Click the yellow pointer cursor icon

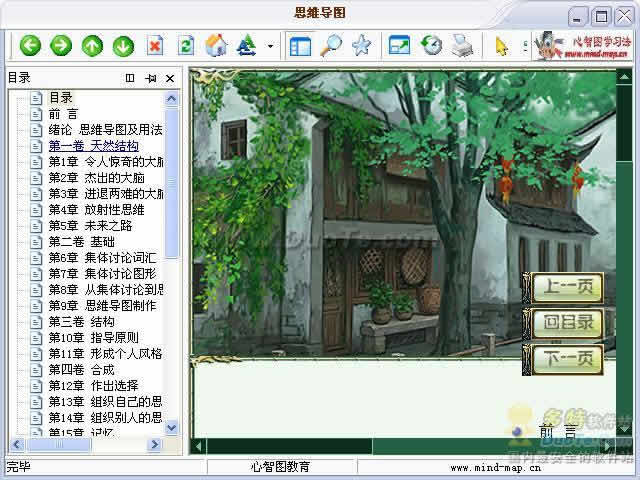click(501, 46)
